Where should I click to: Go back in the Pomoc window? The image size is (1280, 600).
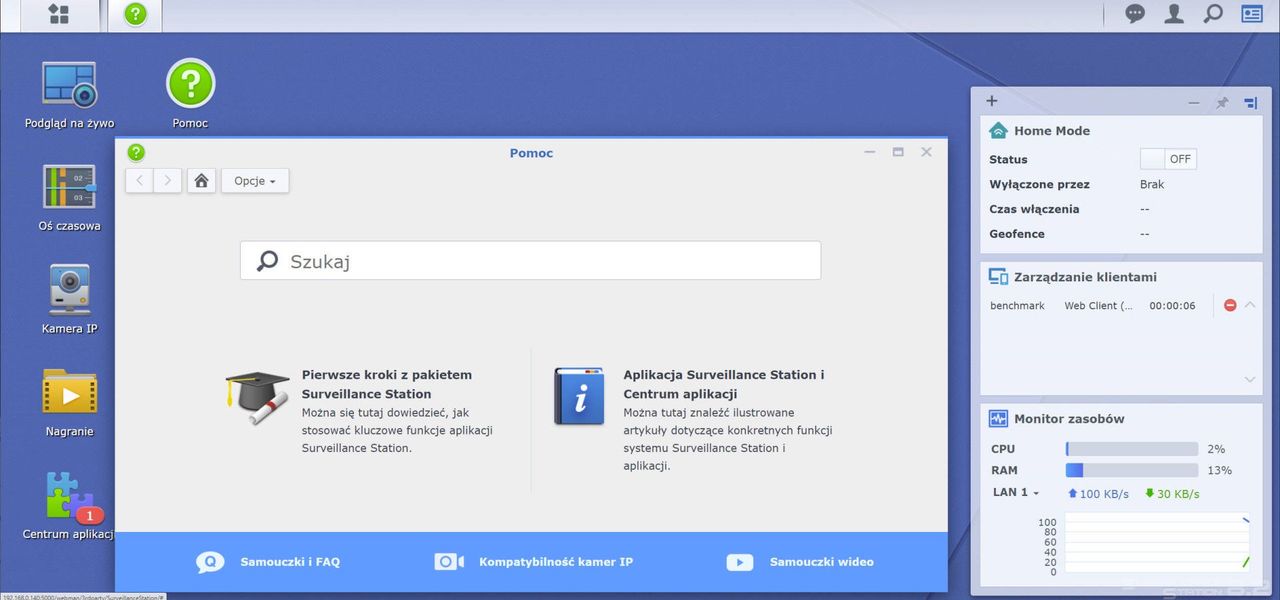(140, 180)
